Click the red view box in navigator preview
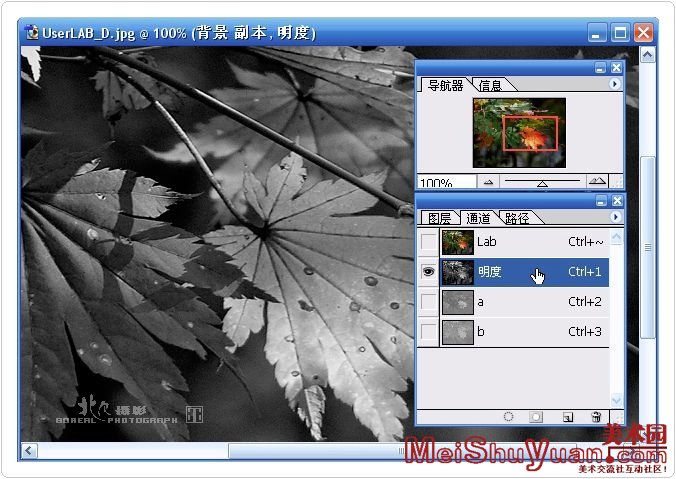This screenshot has height=479, width=676. [x=530, y=133]
